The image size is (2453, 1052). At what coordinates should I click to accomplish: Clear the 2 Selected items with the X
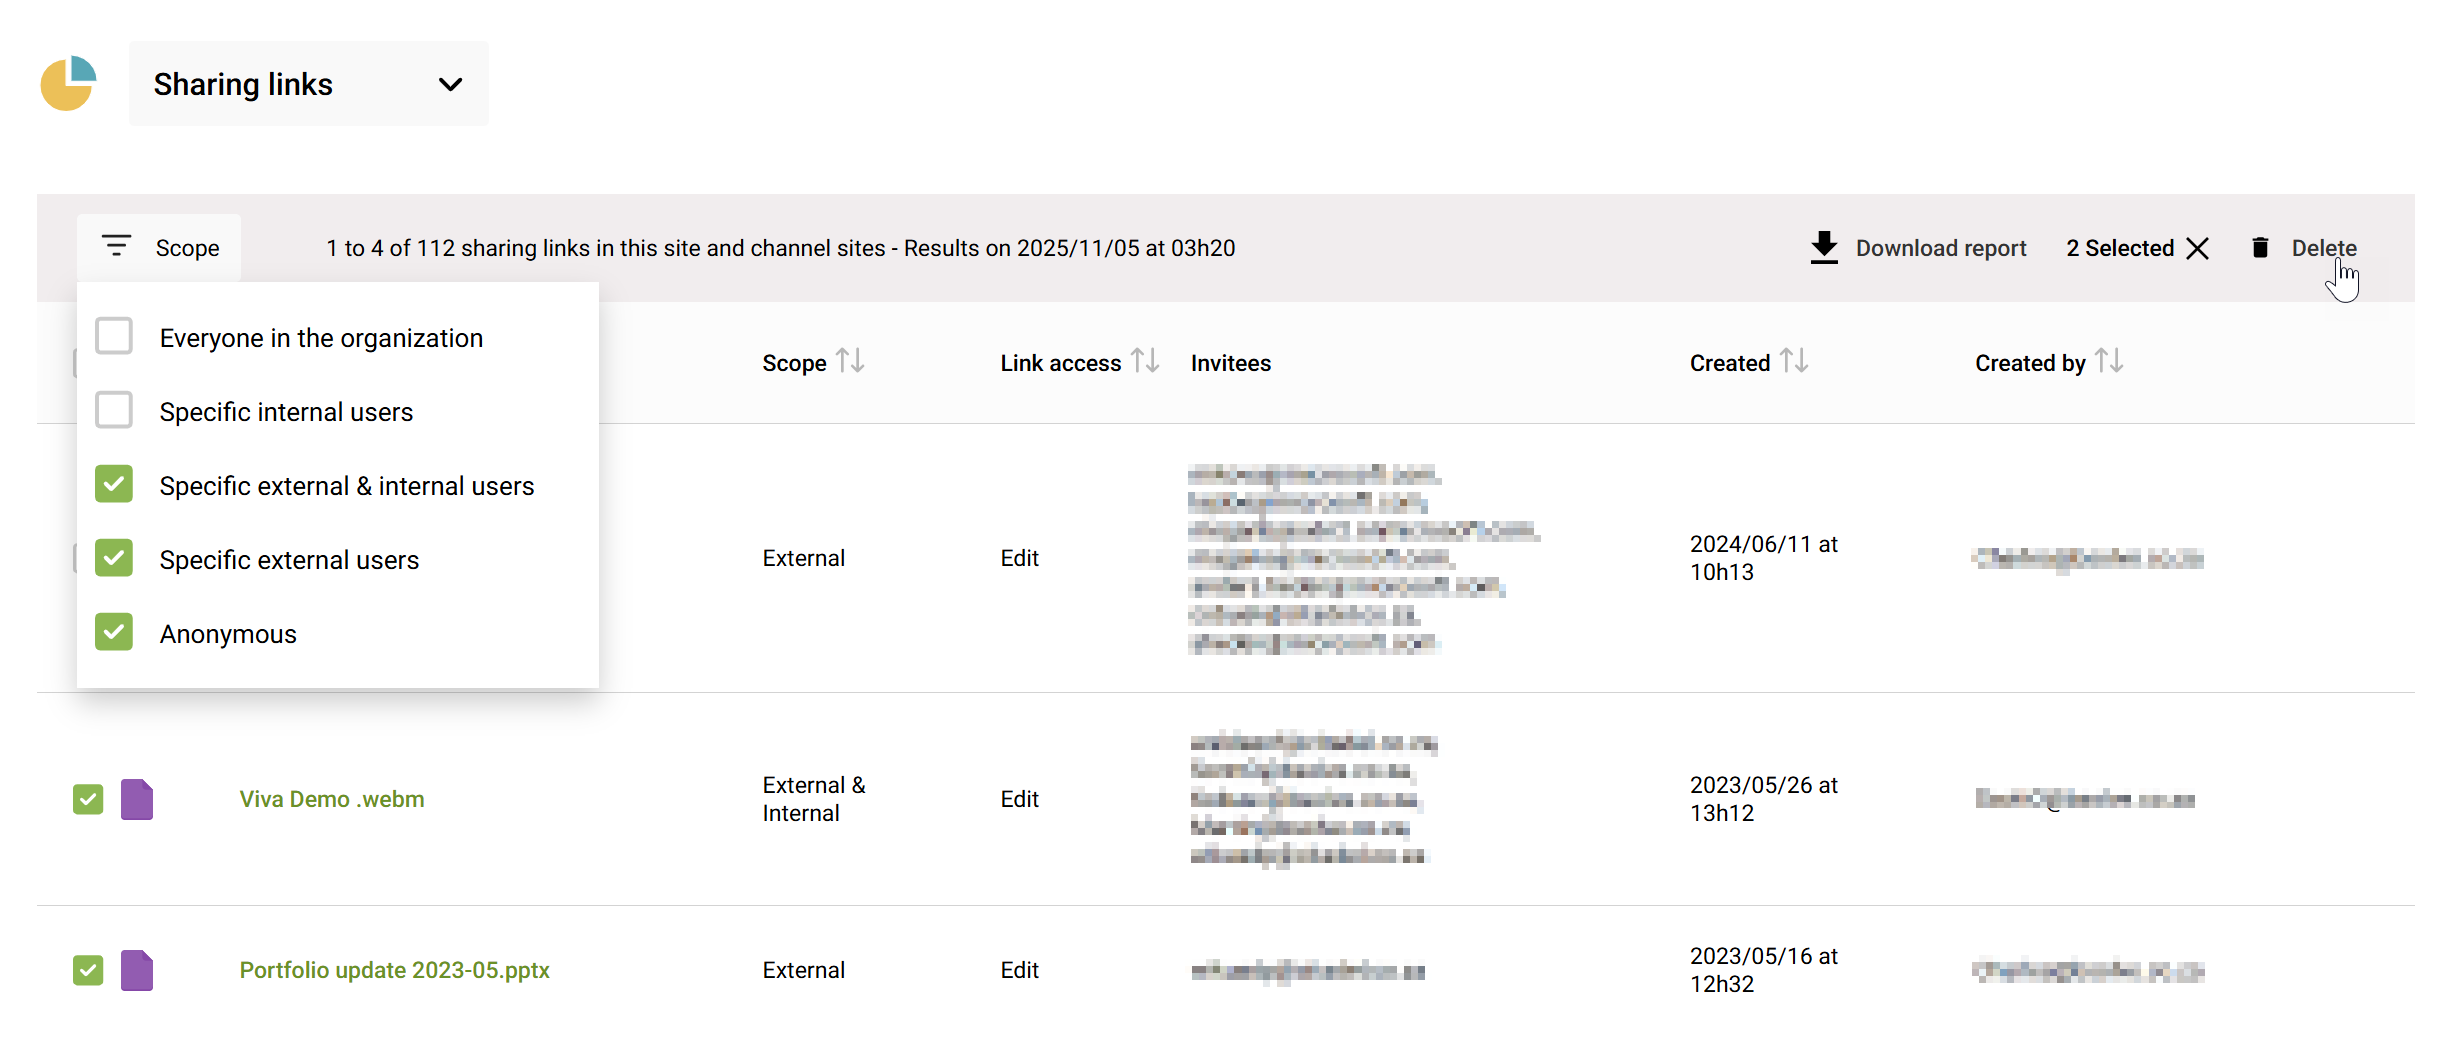(x=2197, y=247)
